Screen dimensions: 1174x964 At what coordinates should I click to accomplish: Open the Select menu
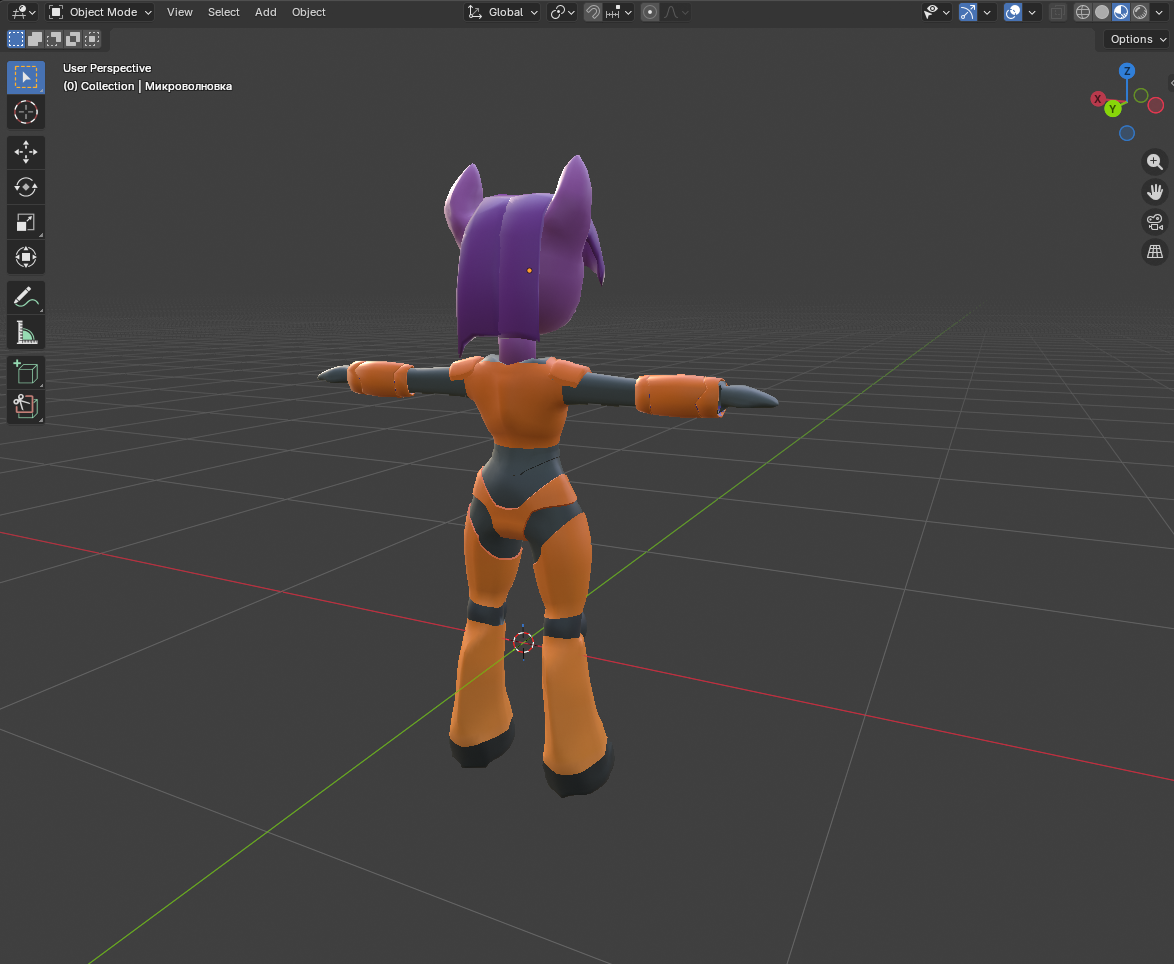[x=224, y=12]
